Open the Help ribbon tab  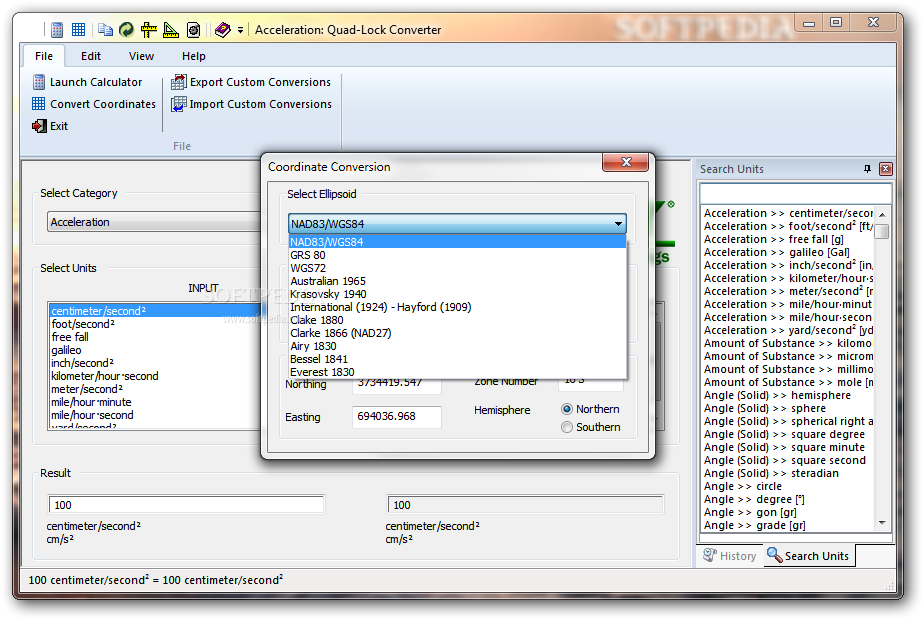pos(193,56)
